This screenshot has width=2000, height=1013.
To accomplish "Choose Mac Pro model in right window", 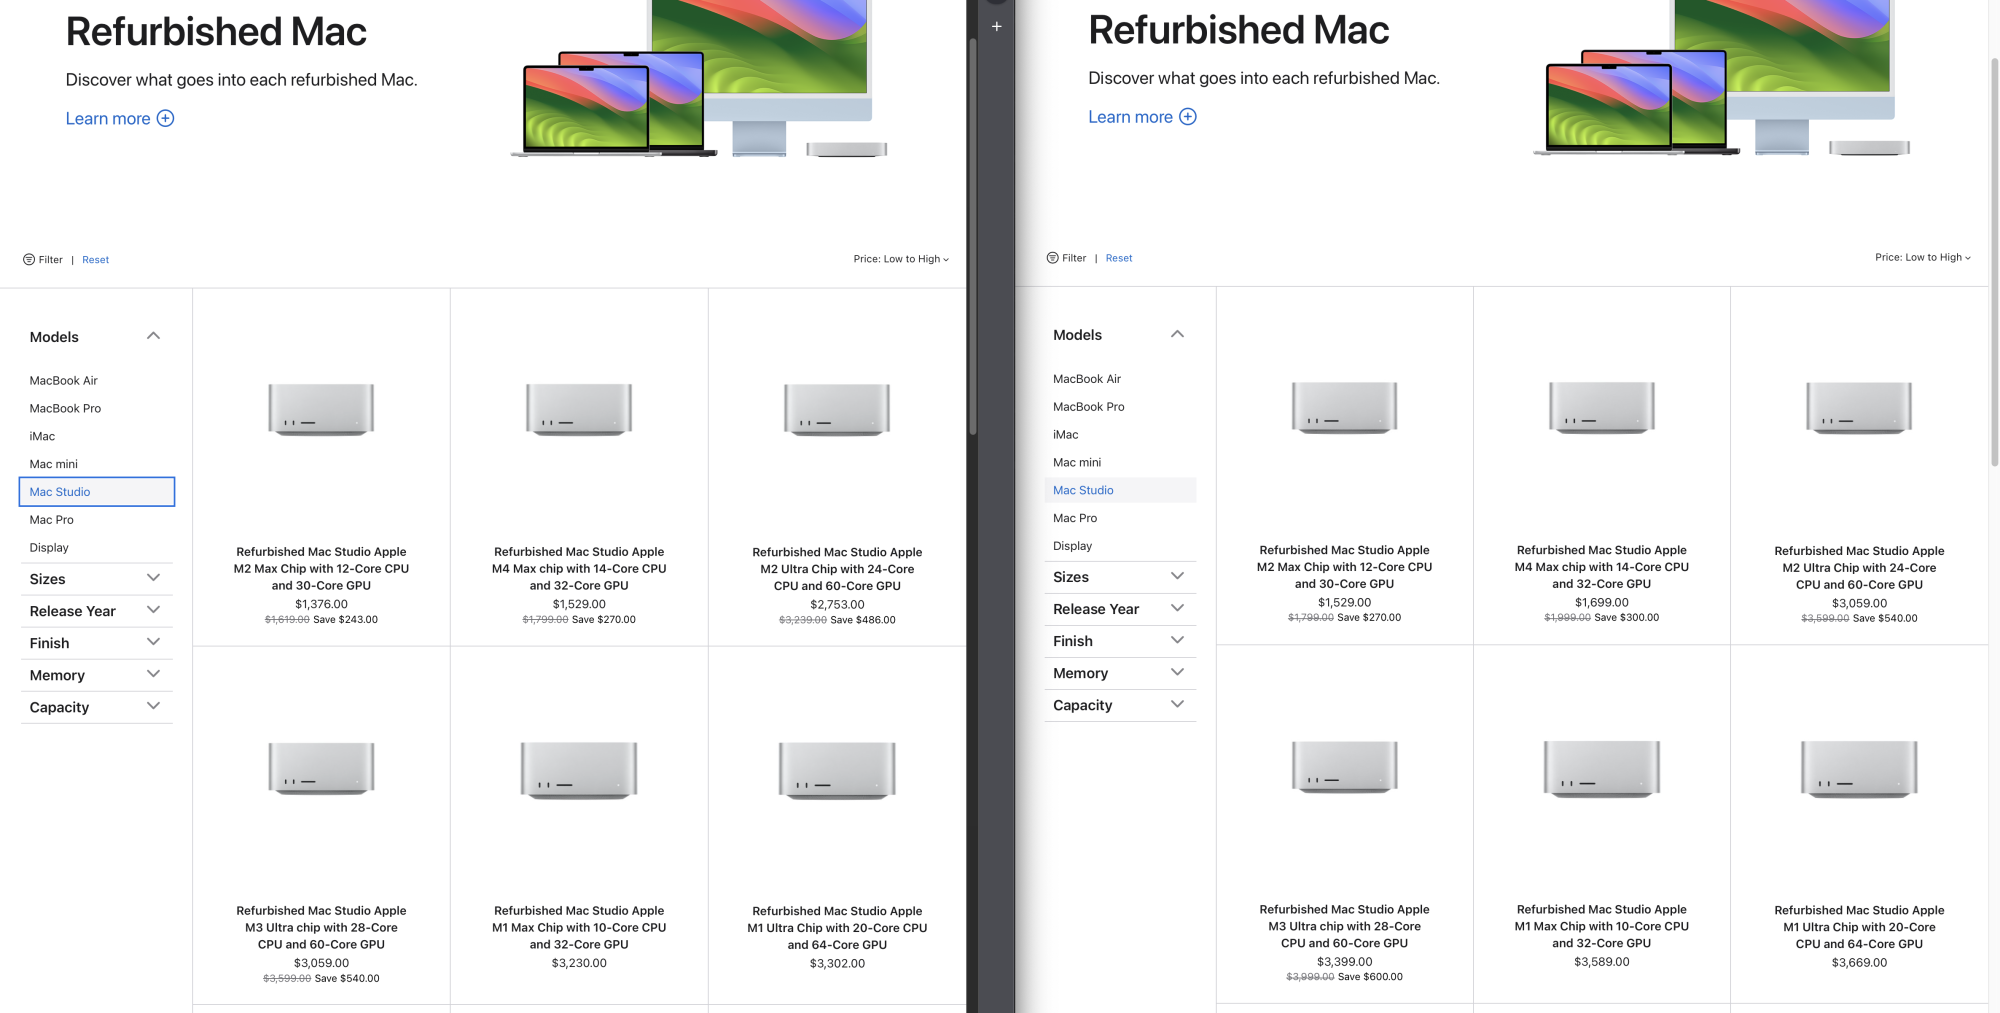I will pyautogui.click(x=1075, y=518).
